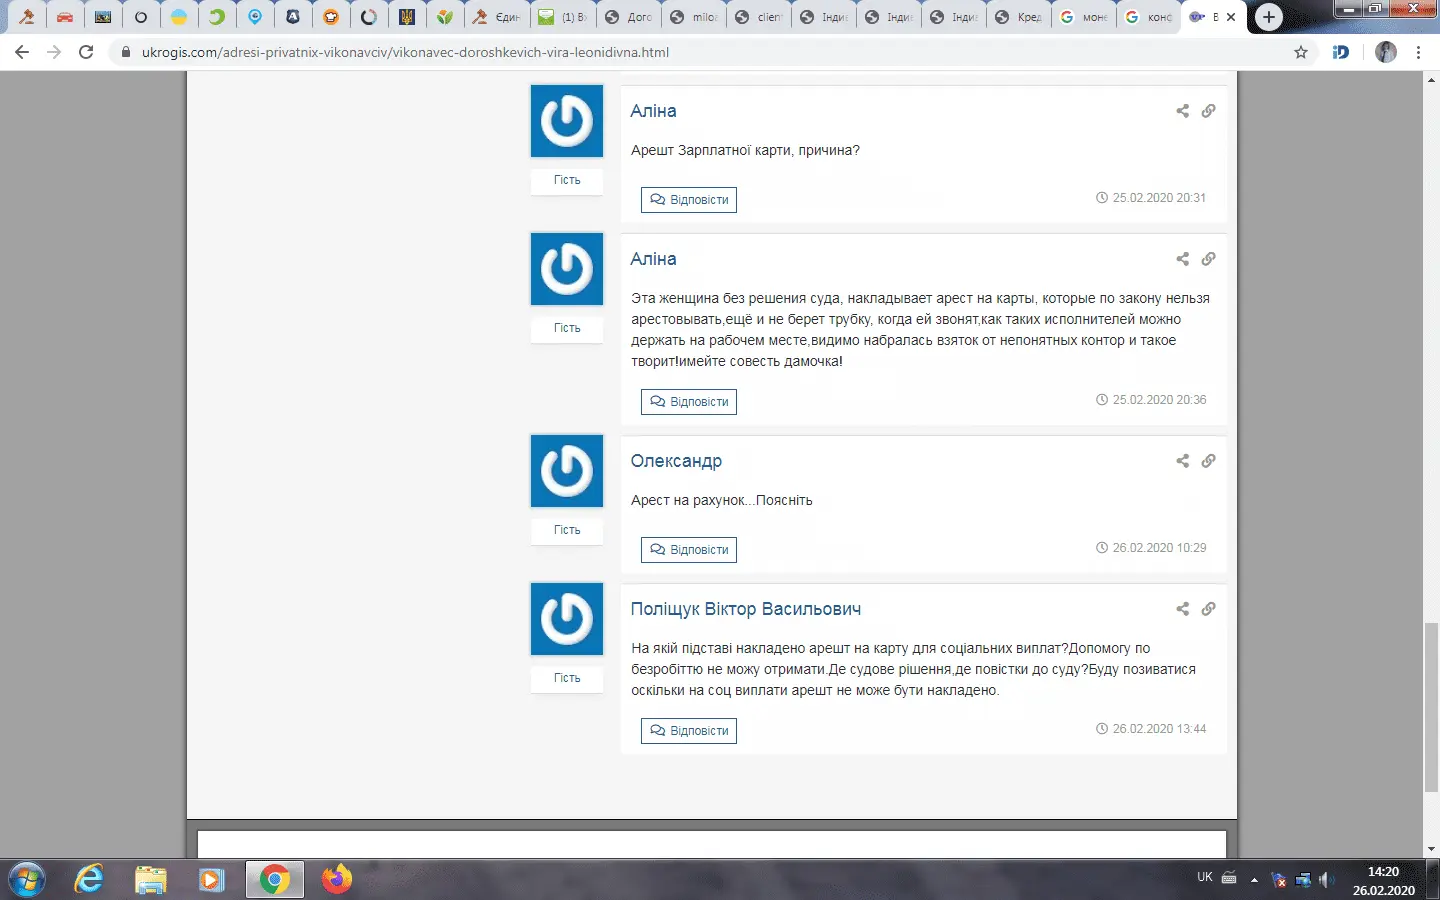Click the browser back arrow

(22, 52)
